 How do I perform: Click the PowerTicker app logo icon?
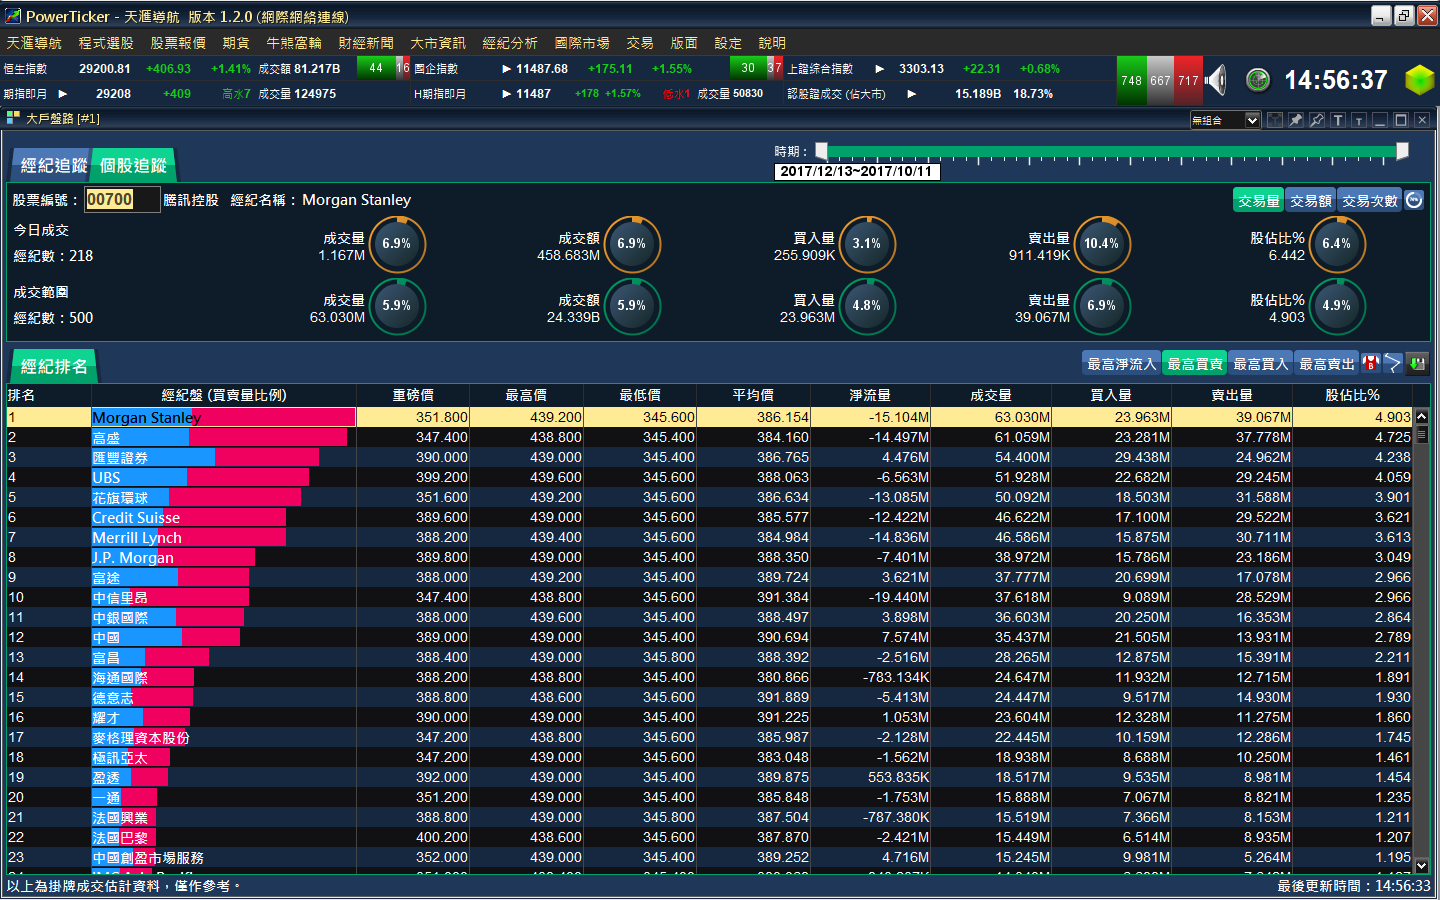[13, 16]
